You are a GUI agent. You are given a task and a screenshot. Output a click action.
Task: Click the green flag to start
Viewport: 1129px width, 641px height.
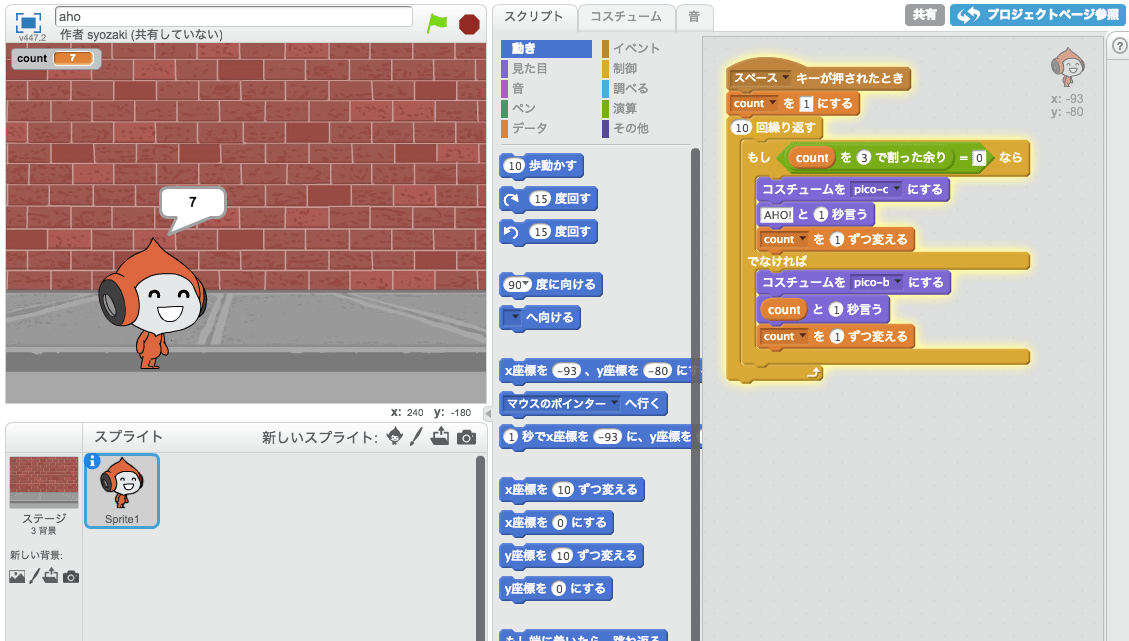[437, 23]
